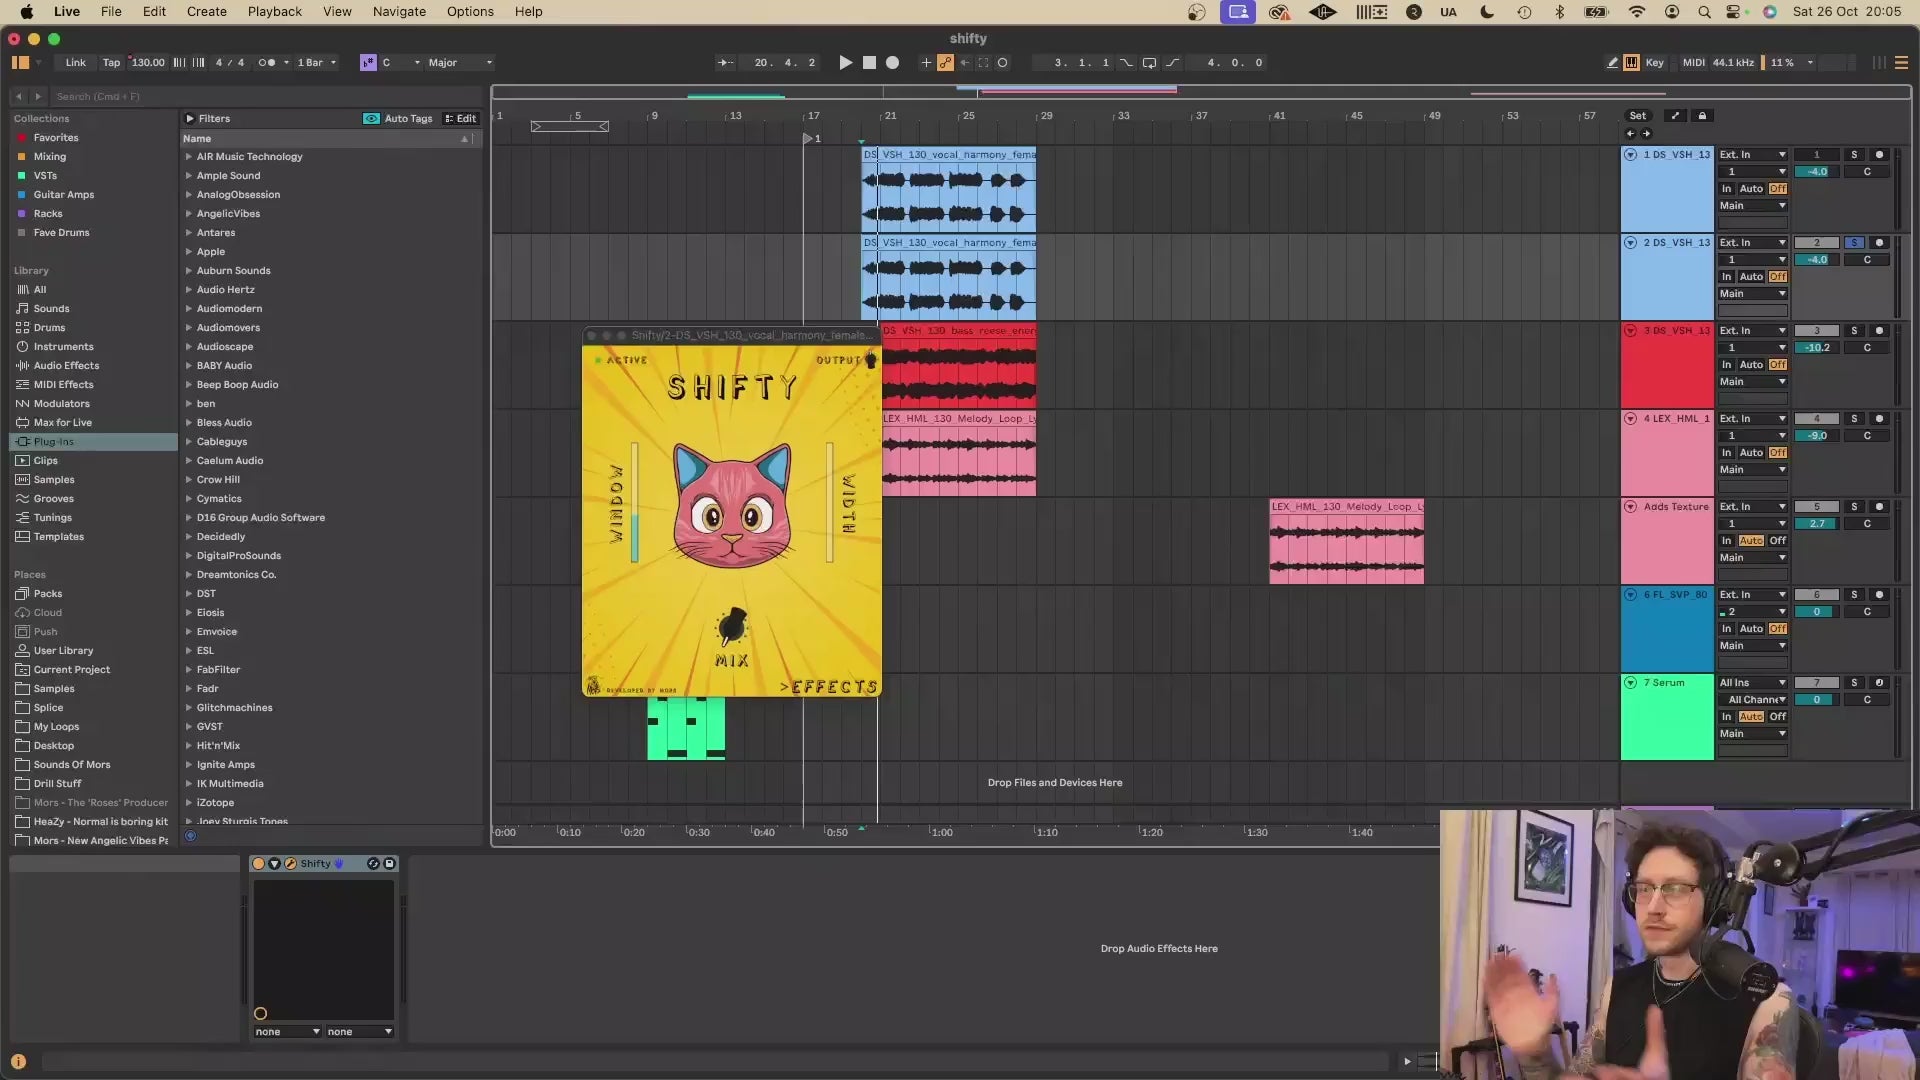
Task: Click the OUTPUT knob in Shifty plugin
Action: [x=870, y=360]
